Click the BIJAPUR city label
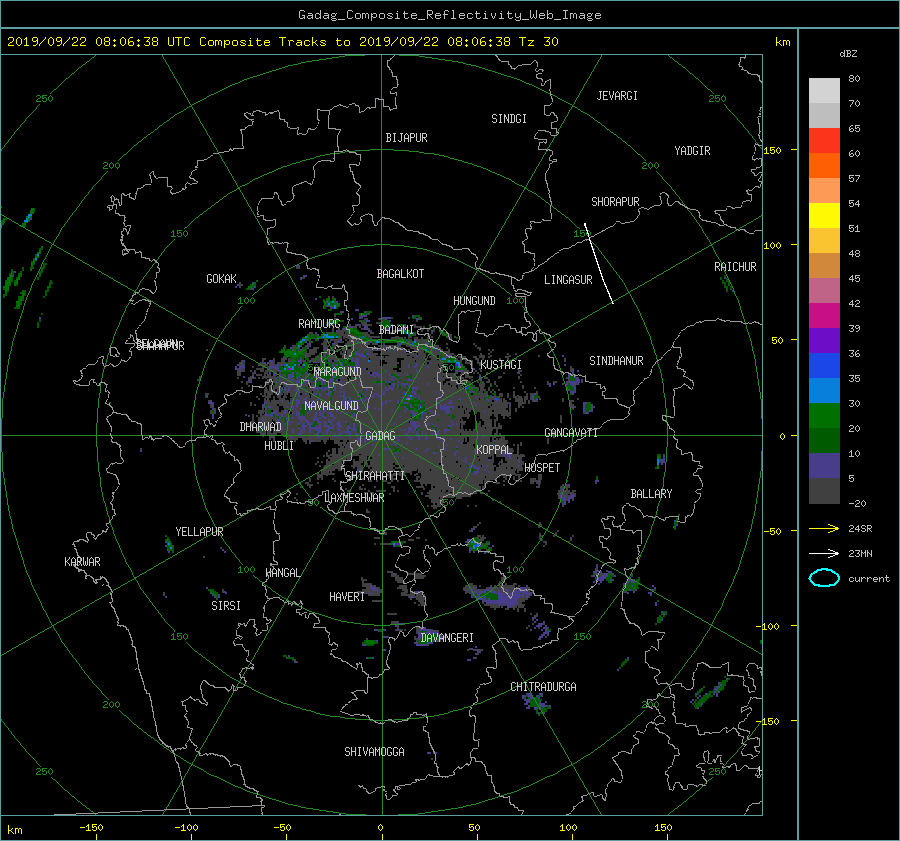Screen dimensions: 900x841 point(406,138)
